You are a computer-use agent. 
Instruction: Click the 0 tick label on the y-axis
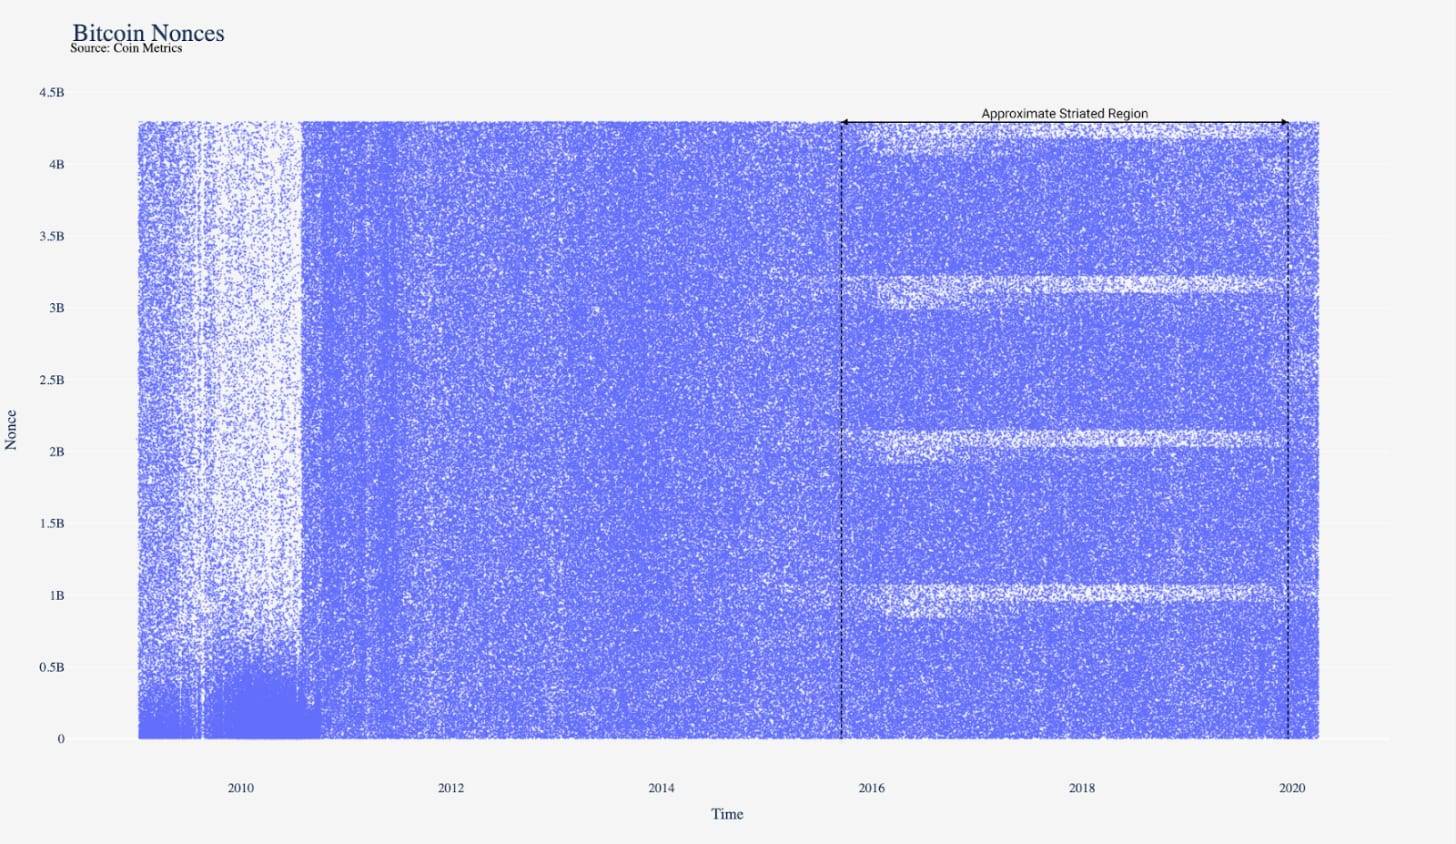pyautogui.click(x=60, y=739)
